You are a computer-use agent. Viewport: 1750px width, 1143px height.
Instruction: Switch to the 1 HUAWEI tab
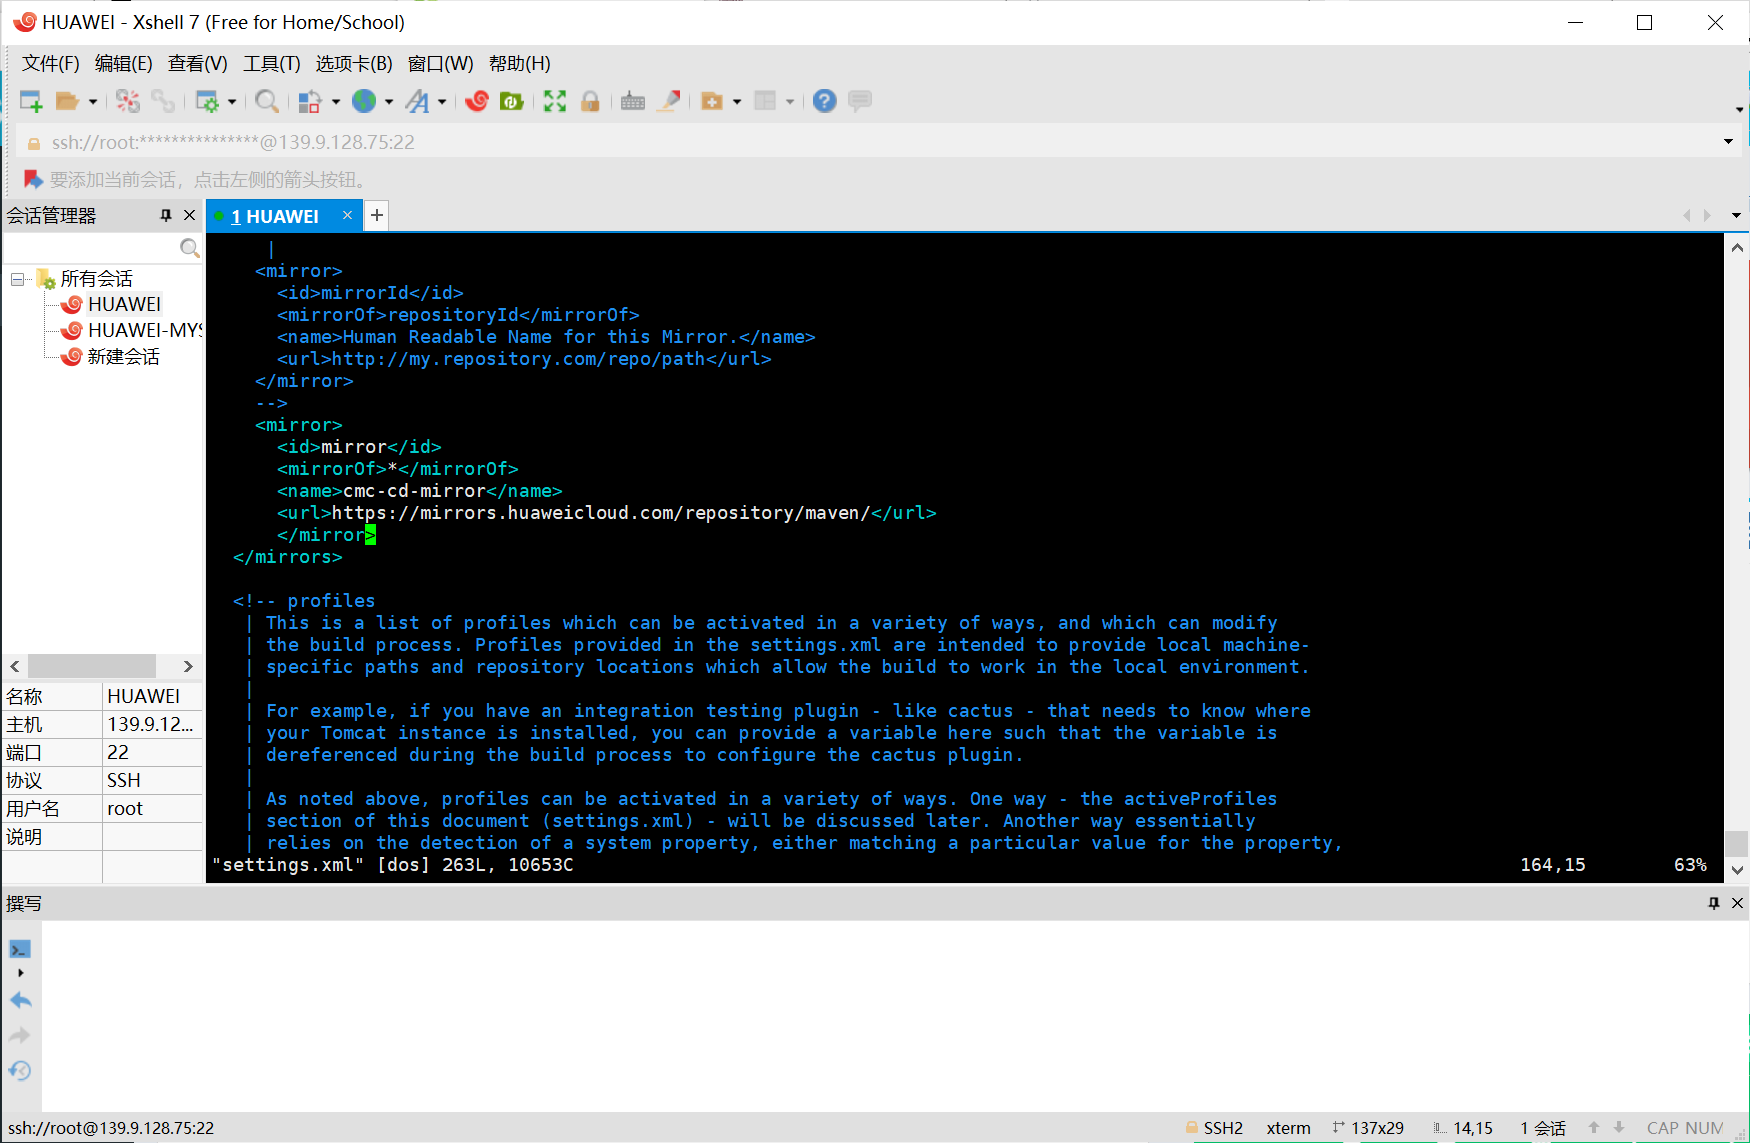tap(275, 217)
